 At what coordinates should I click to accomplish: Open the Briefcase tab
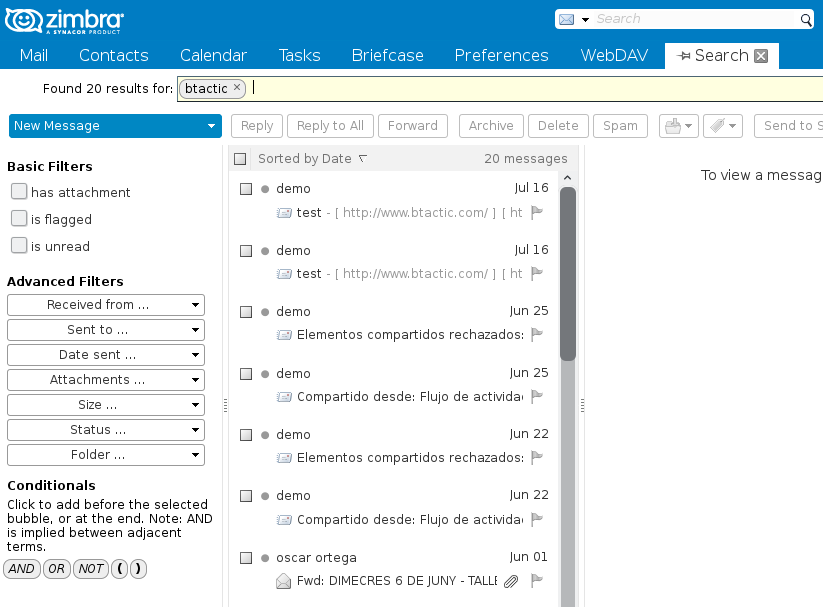pos(387,56)
